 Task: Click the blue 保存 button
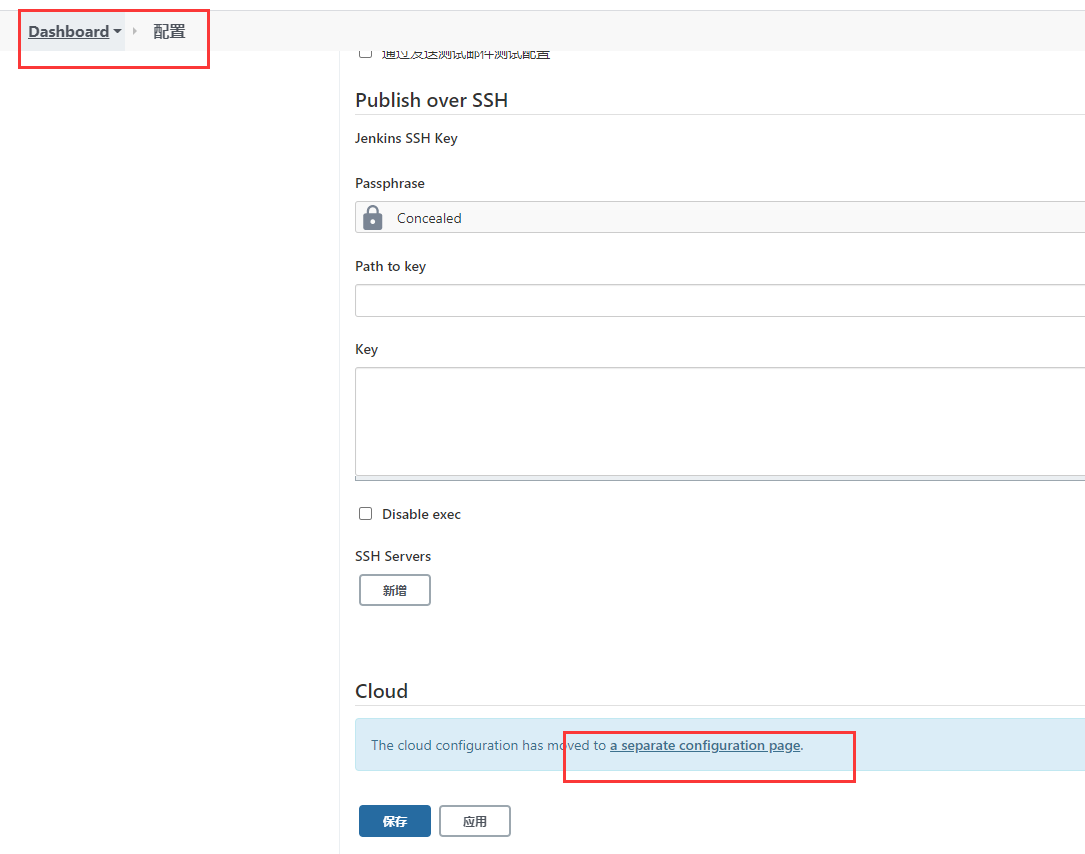[x=394, y=821]
